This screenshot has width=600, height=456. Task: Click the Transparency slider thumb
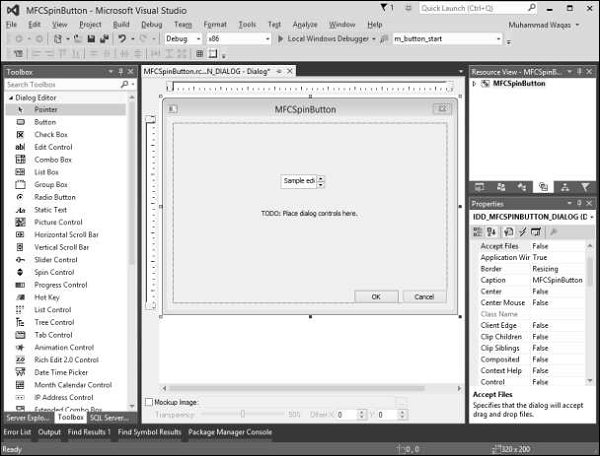click(243, 414)
